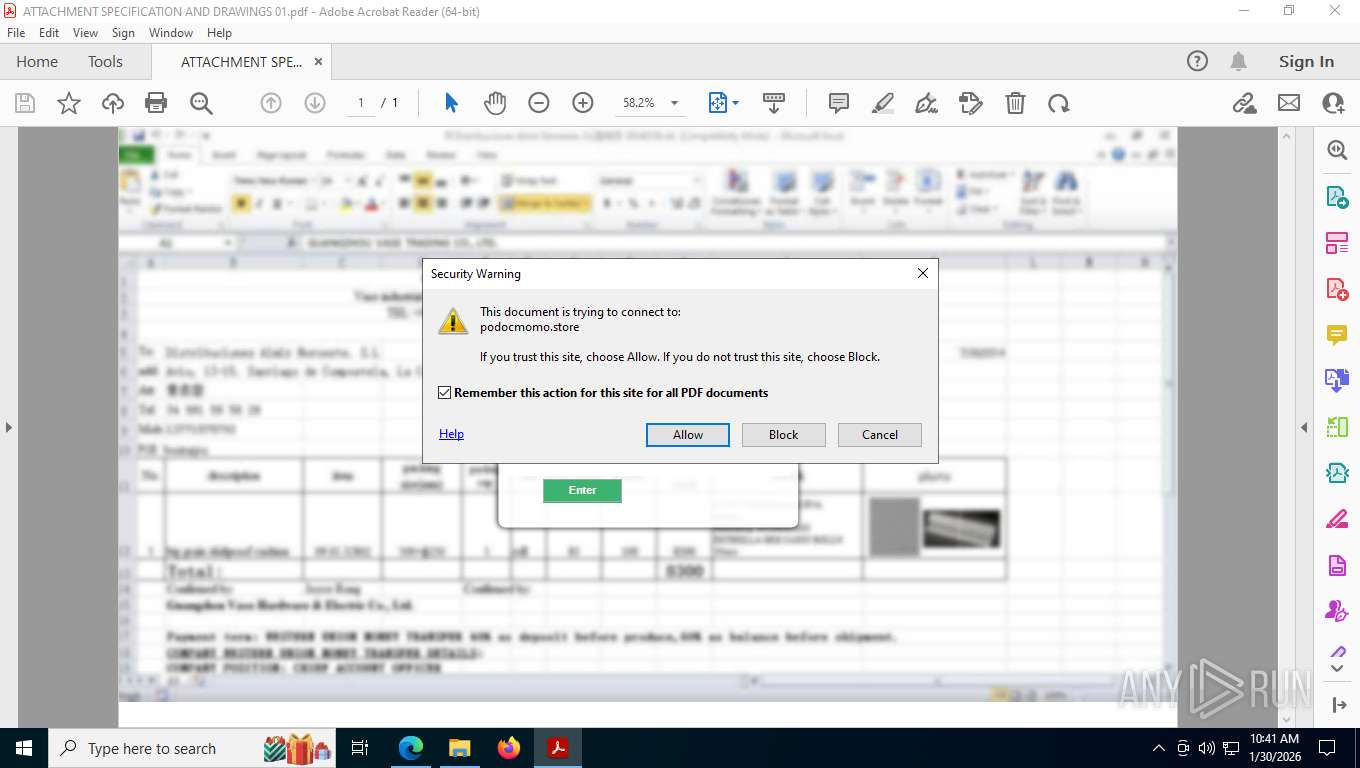
Task: Uncheck Remember this action for this site
Action: (x=445, y=393)
